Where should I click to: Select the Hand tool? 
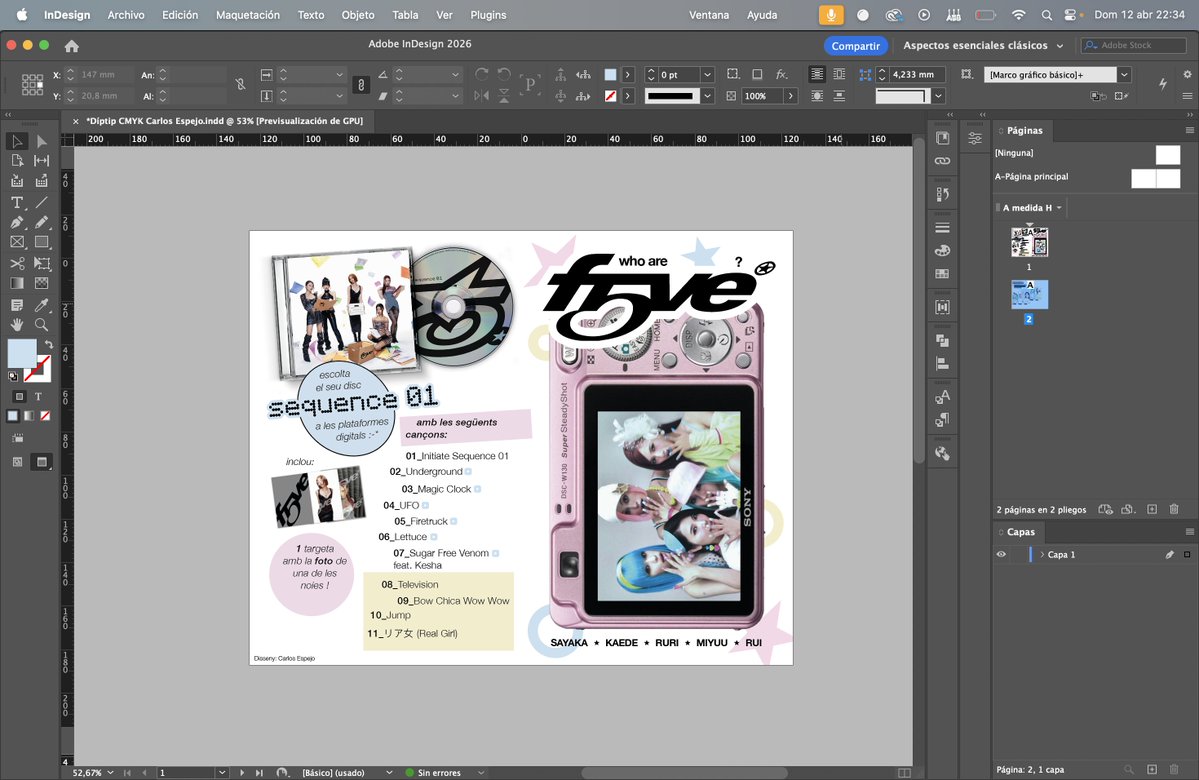(x=17, y=324)
